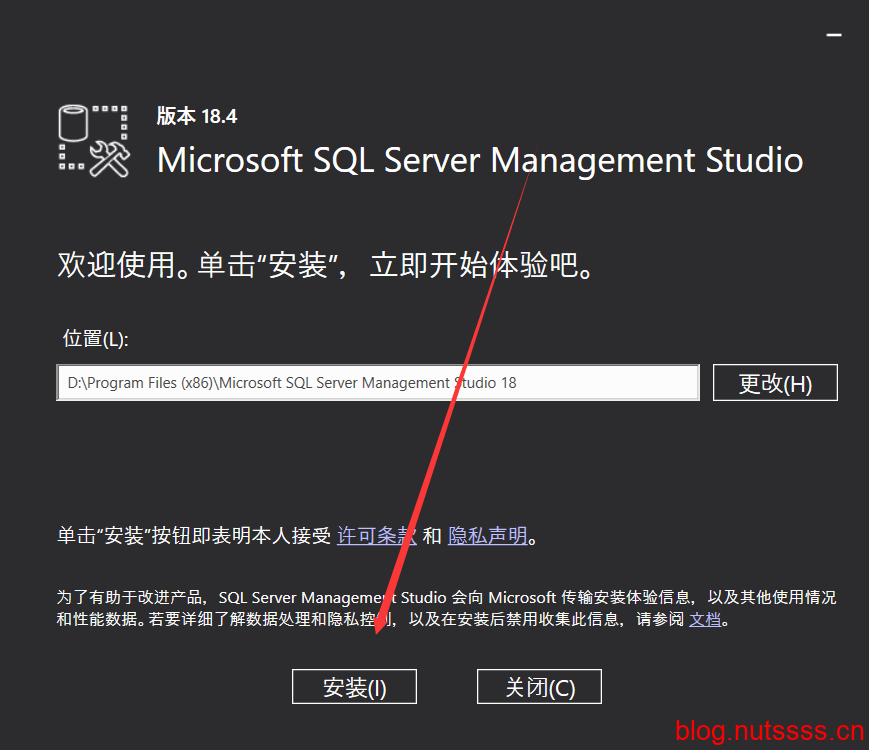Click the 版本 18.4 version text
Image resolution: width=869 pixels, height=750 pixels.
click(x=197, y=116)
